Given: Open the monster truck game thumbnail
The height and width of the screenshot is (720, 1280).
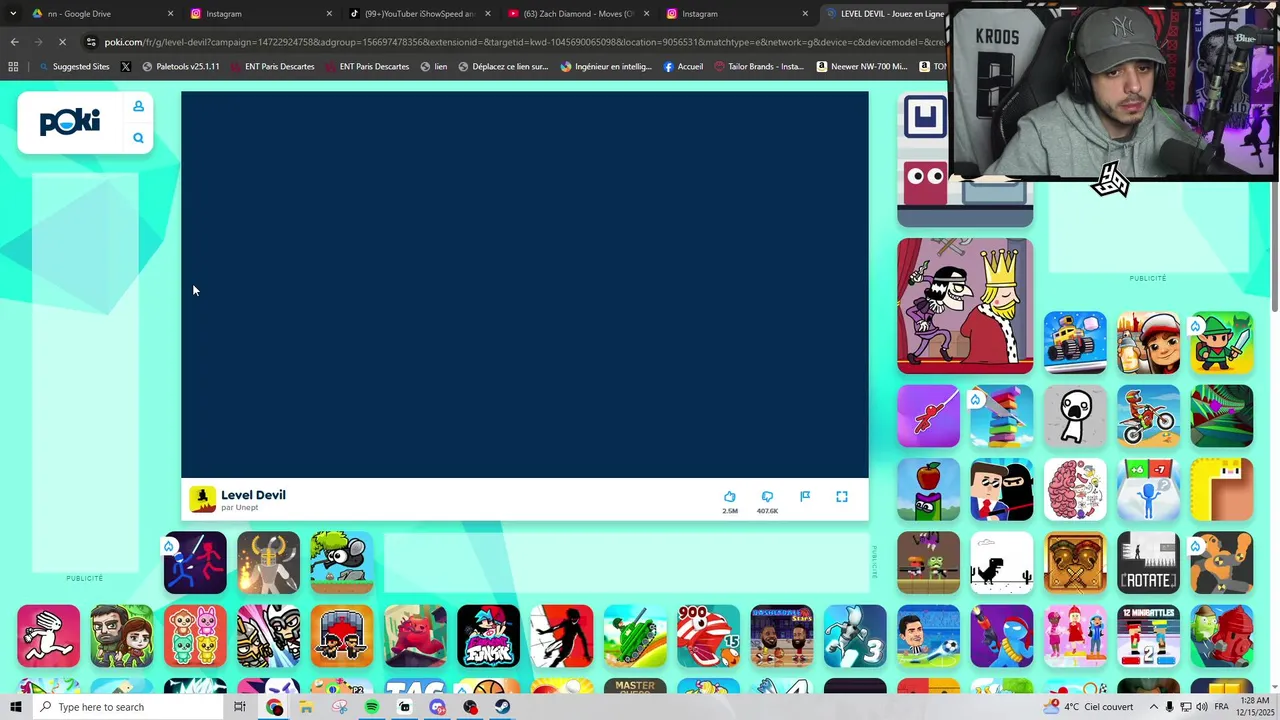Looking at the screenshot, I should [1075, 343].
